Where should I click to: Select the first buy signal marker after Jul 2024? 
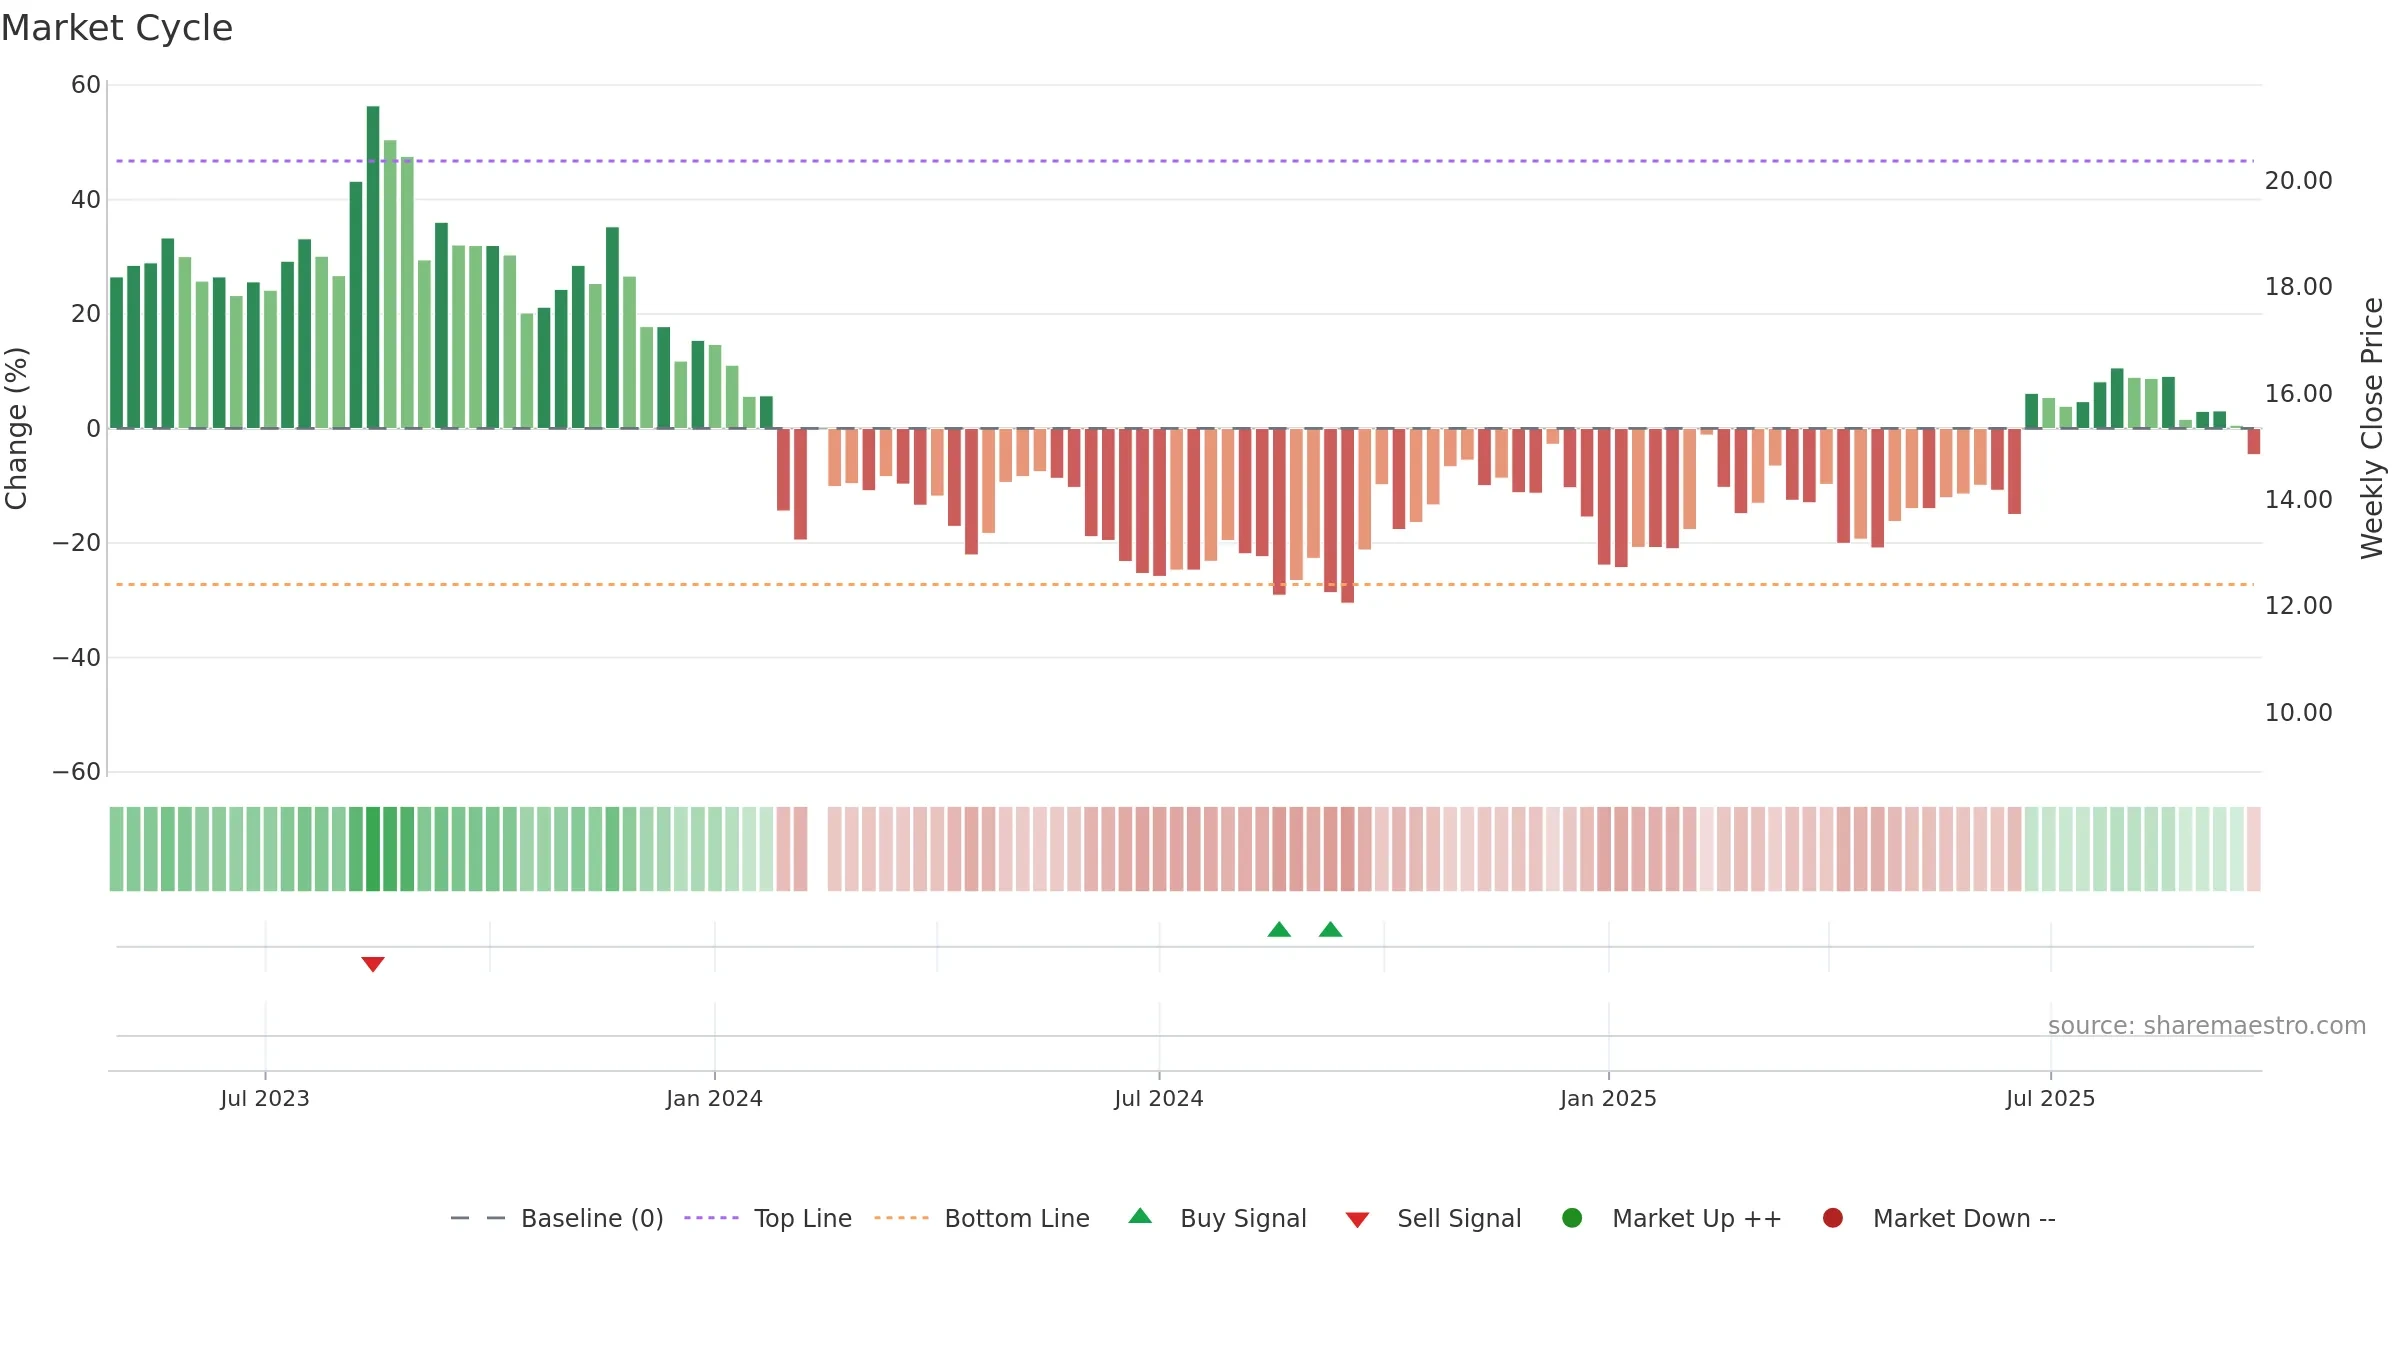[1279, 929]
